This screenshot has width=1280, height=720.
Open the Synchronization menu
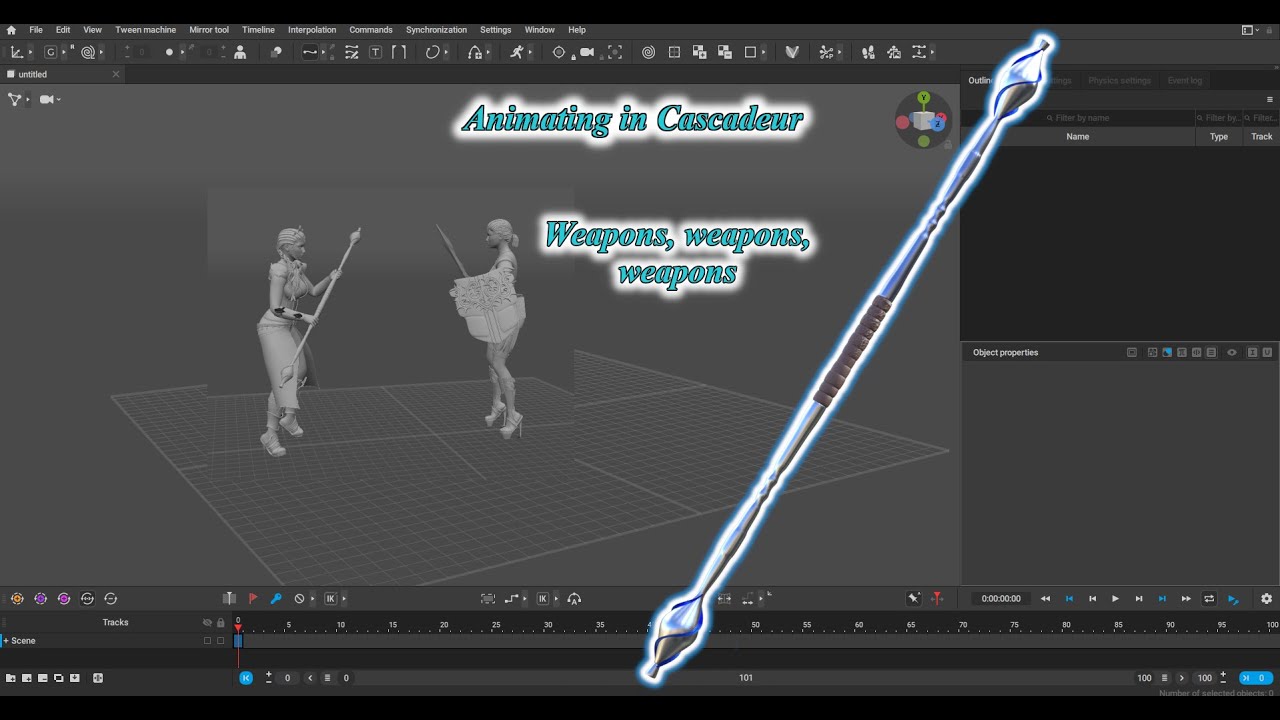436,30
